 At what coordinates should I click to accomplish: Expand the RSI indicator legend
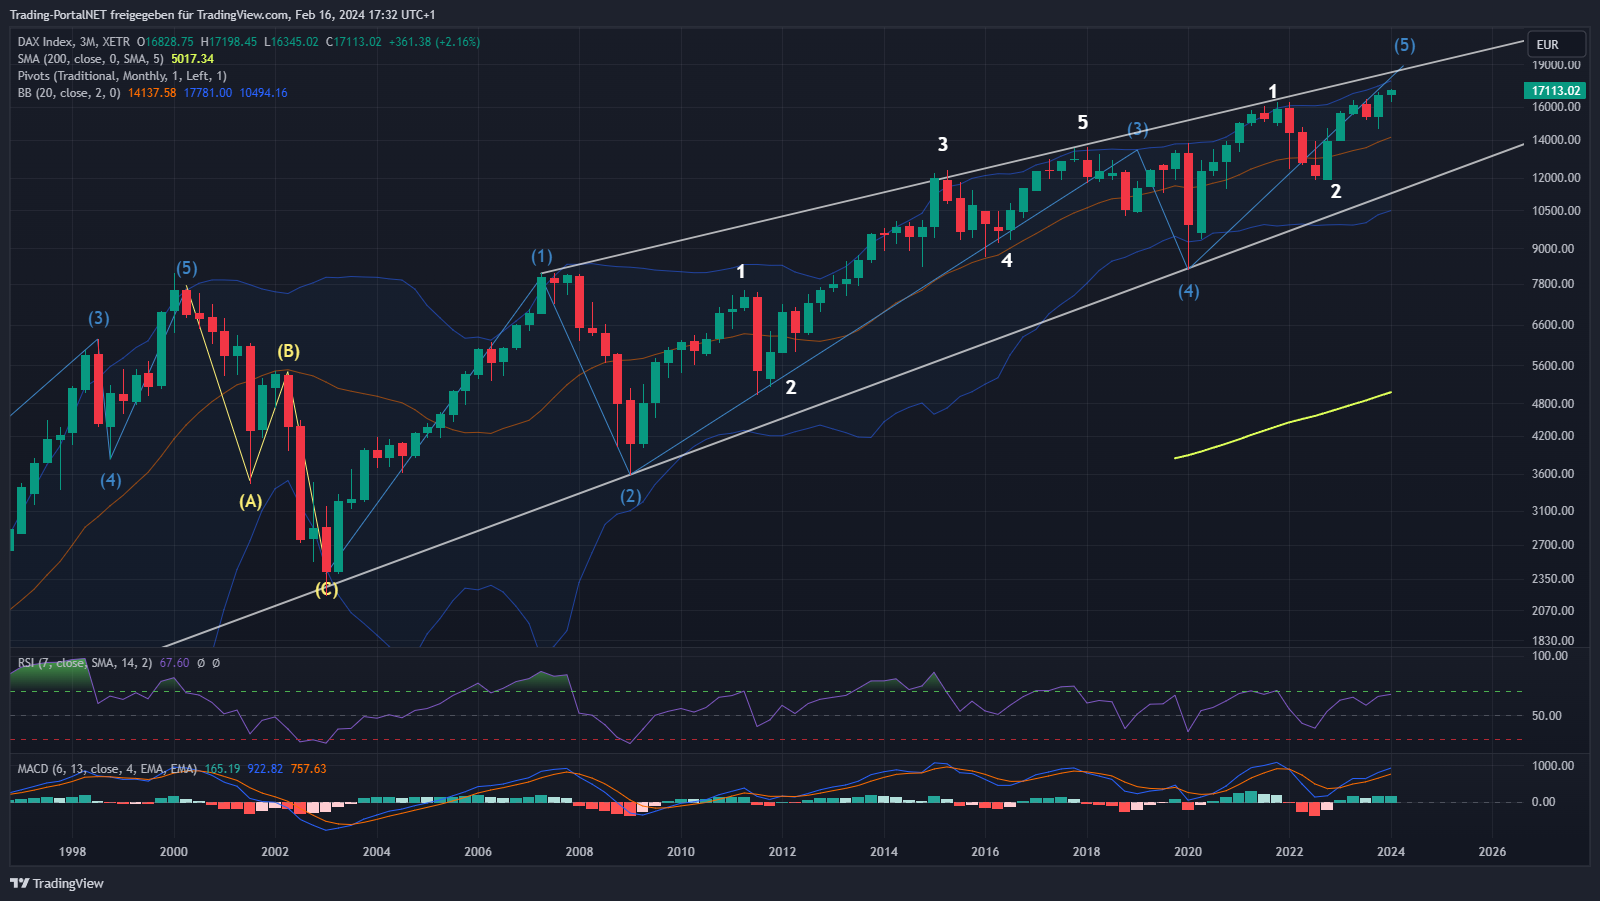pyautogui.click(x=84, y=663)
